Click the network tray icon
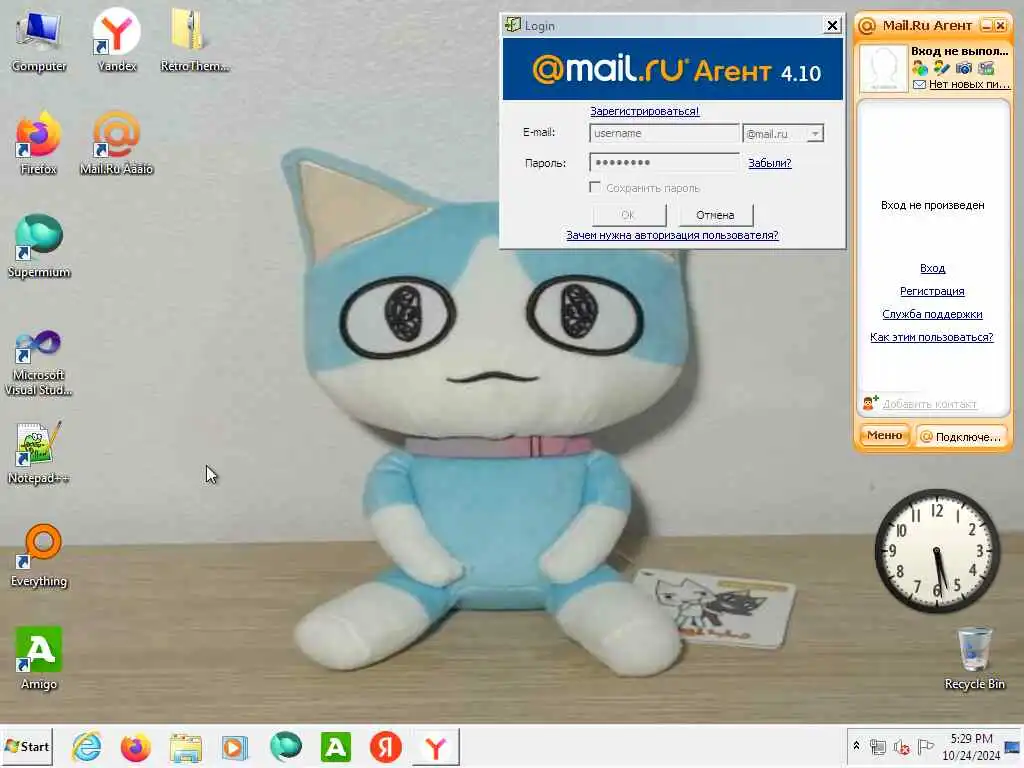The width and height of the screenshot is (1024, 768). point(878,746)
